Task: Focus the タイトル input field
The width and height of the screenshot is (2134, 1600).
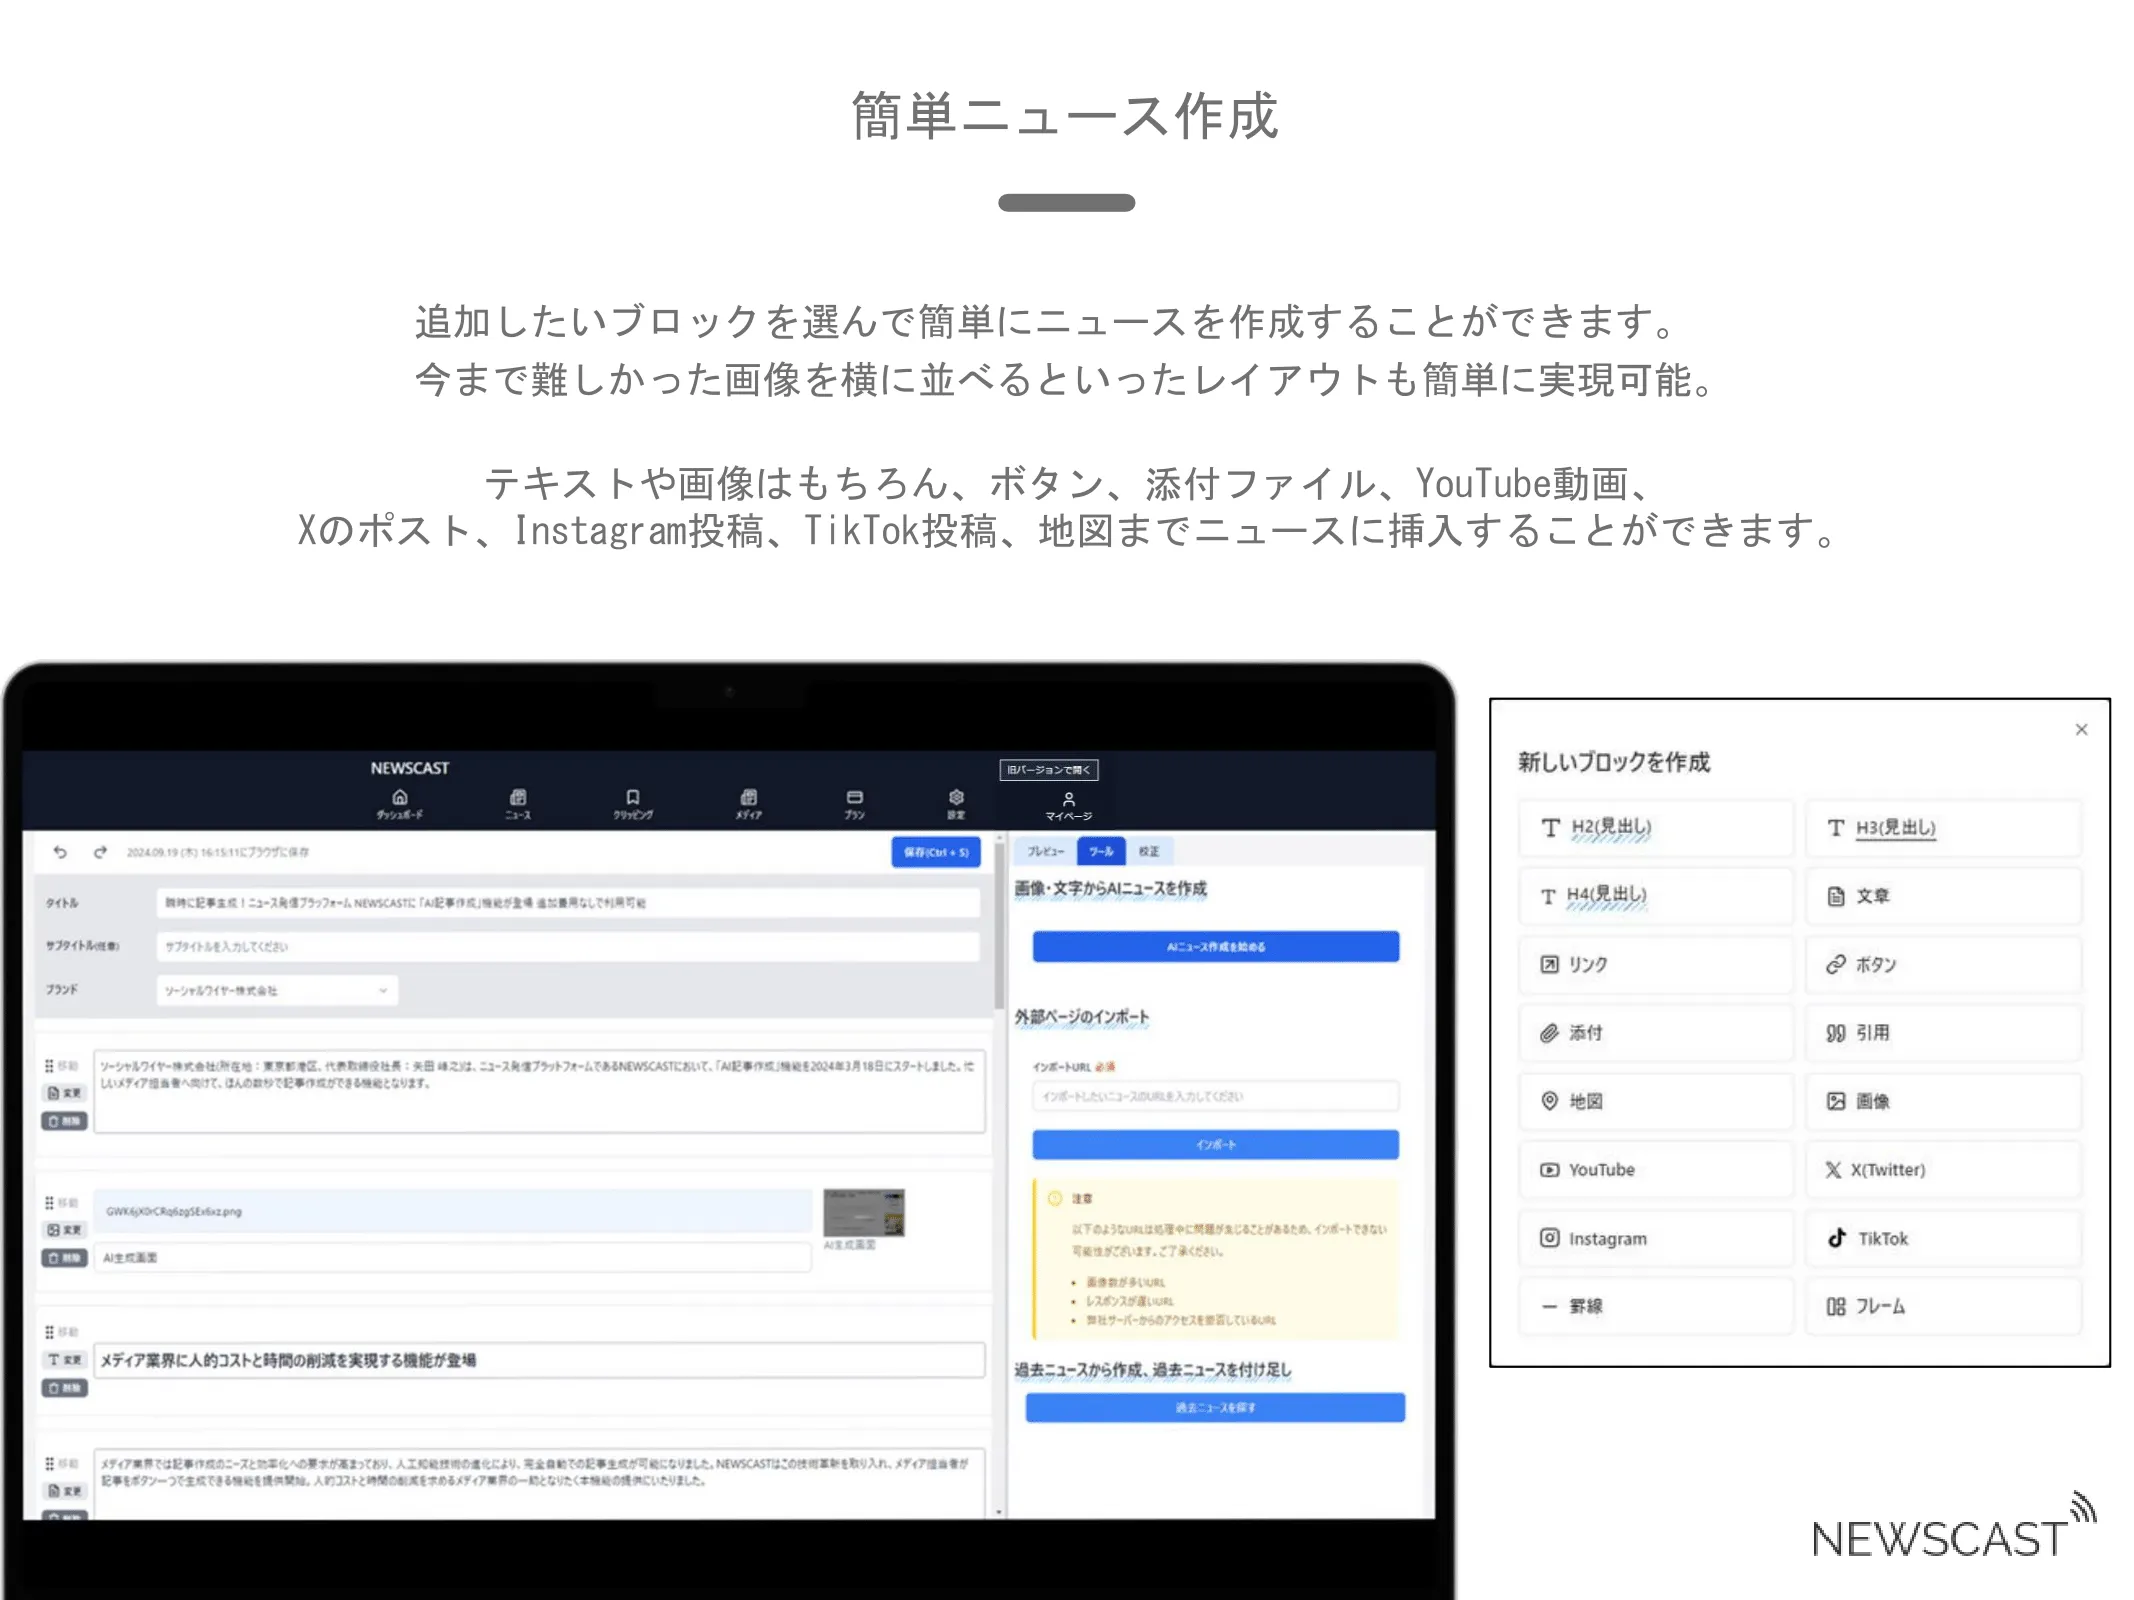Action: point(568,903)
